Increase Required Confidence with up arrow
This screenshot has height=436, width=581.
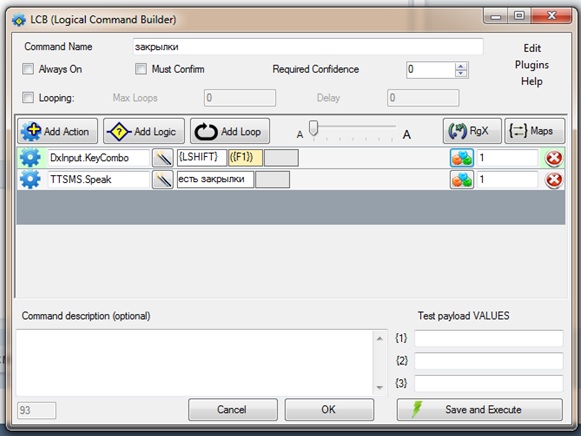pos(461,66)
